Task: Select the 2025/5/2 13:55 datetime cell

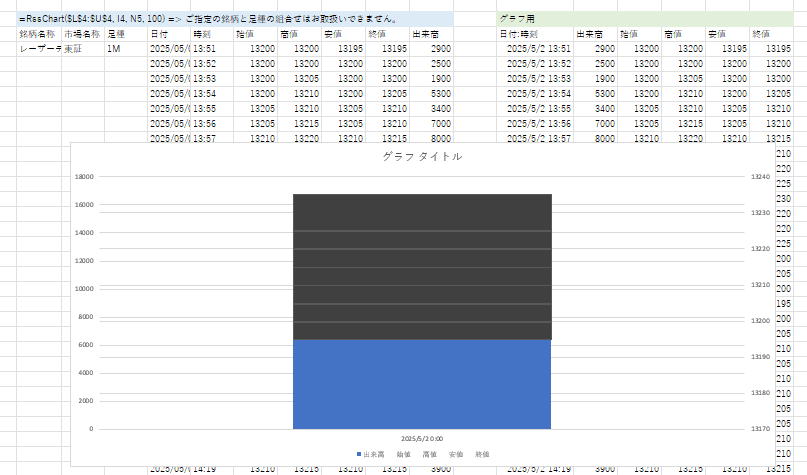Action: (x=535, y=109)
